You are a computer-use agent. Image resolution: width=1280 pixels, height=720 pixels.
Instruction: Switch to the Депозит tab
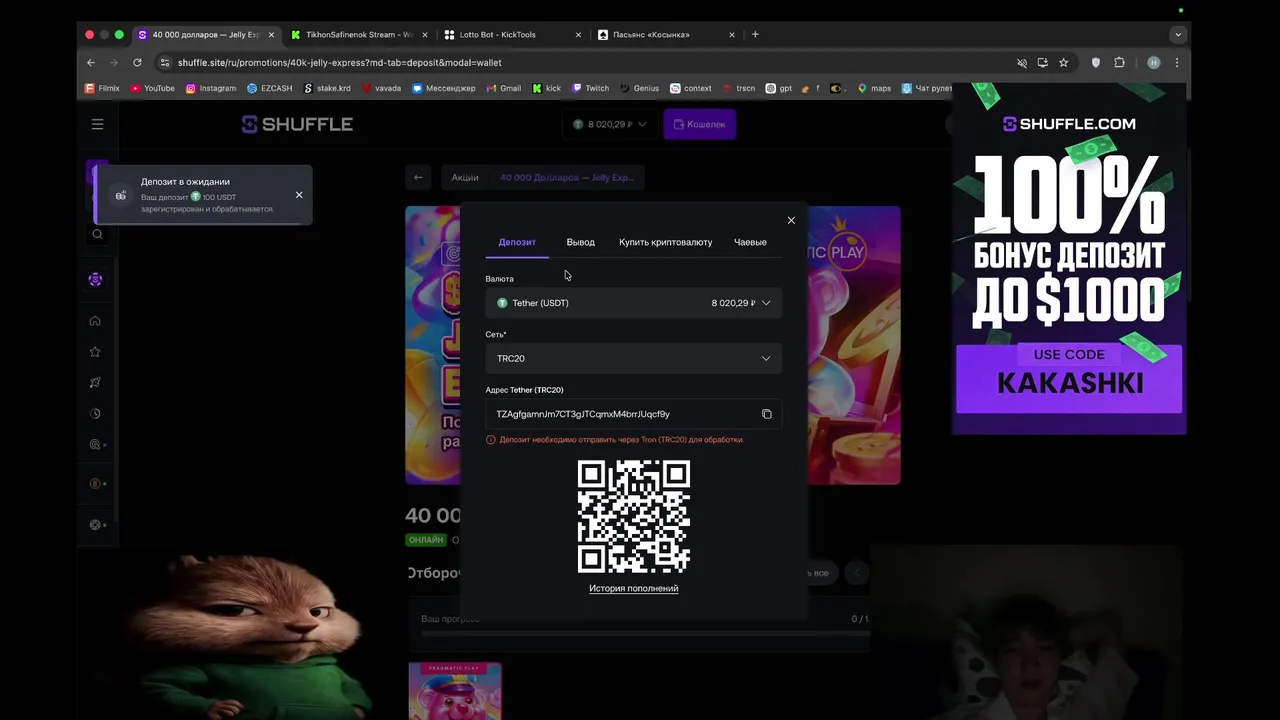[517, 242]
